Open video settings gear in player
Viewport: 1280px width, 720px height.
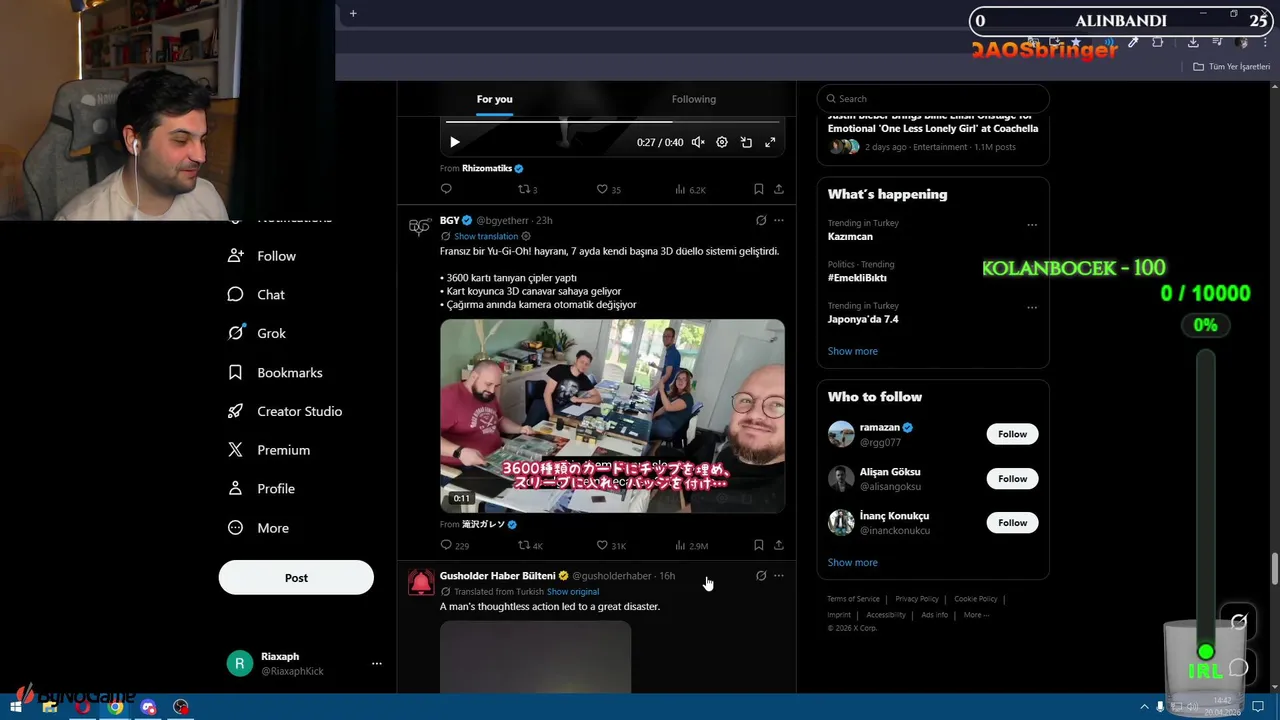tap(722, 142)
